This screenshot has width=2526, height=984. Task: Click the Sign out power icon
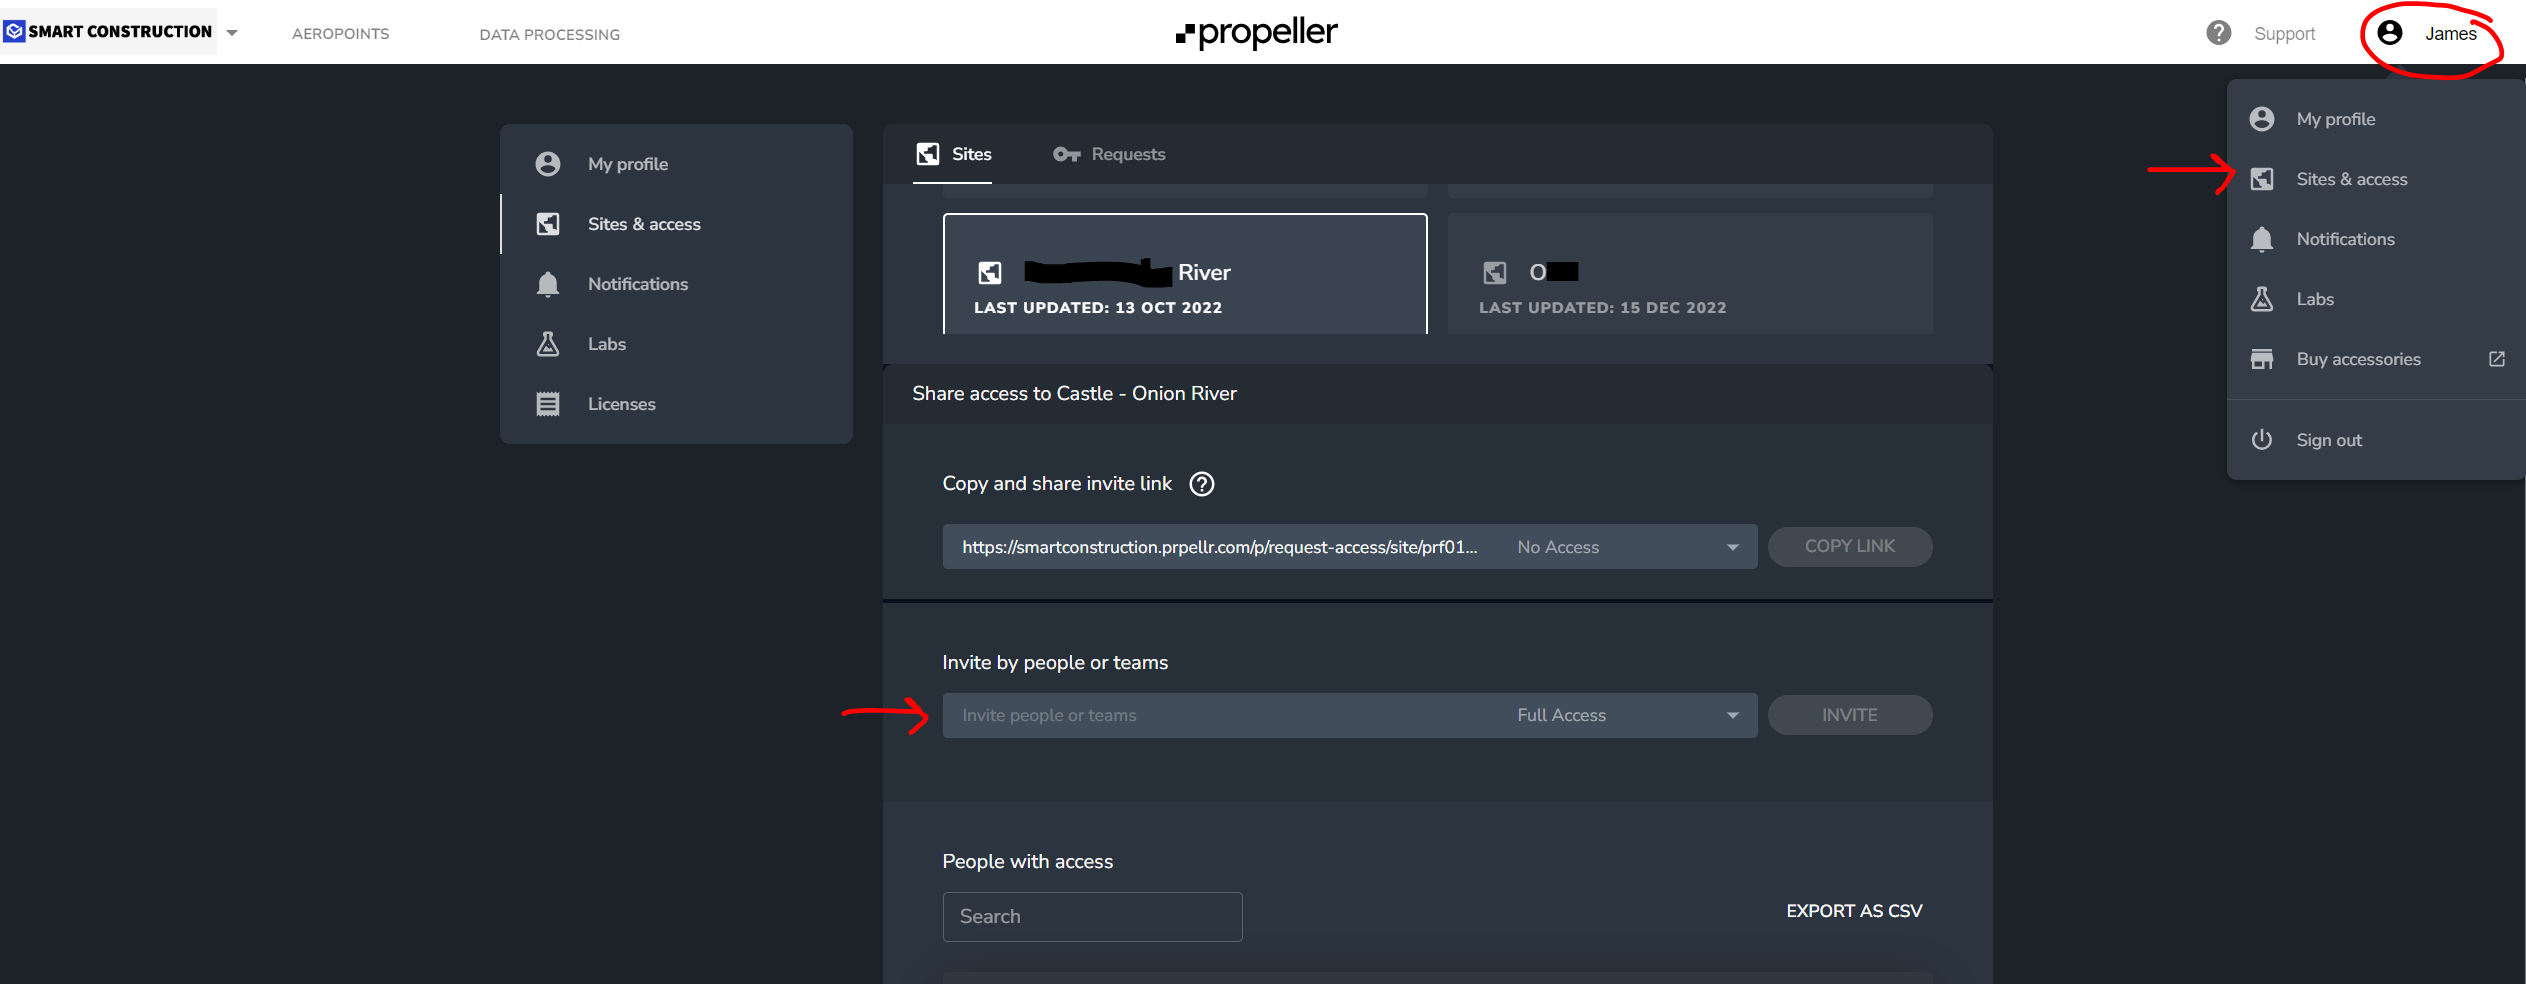pyautogui.click(x=2262, y=440)
